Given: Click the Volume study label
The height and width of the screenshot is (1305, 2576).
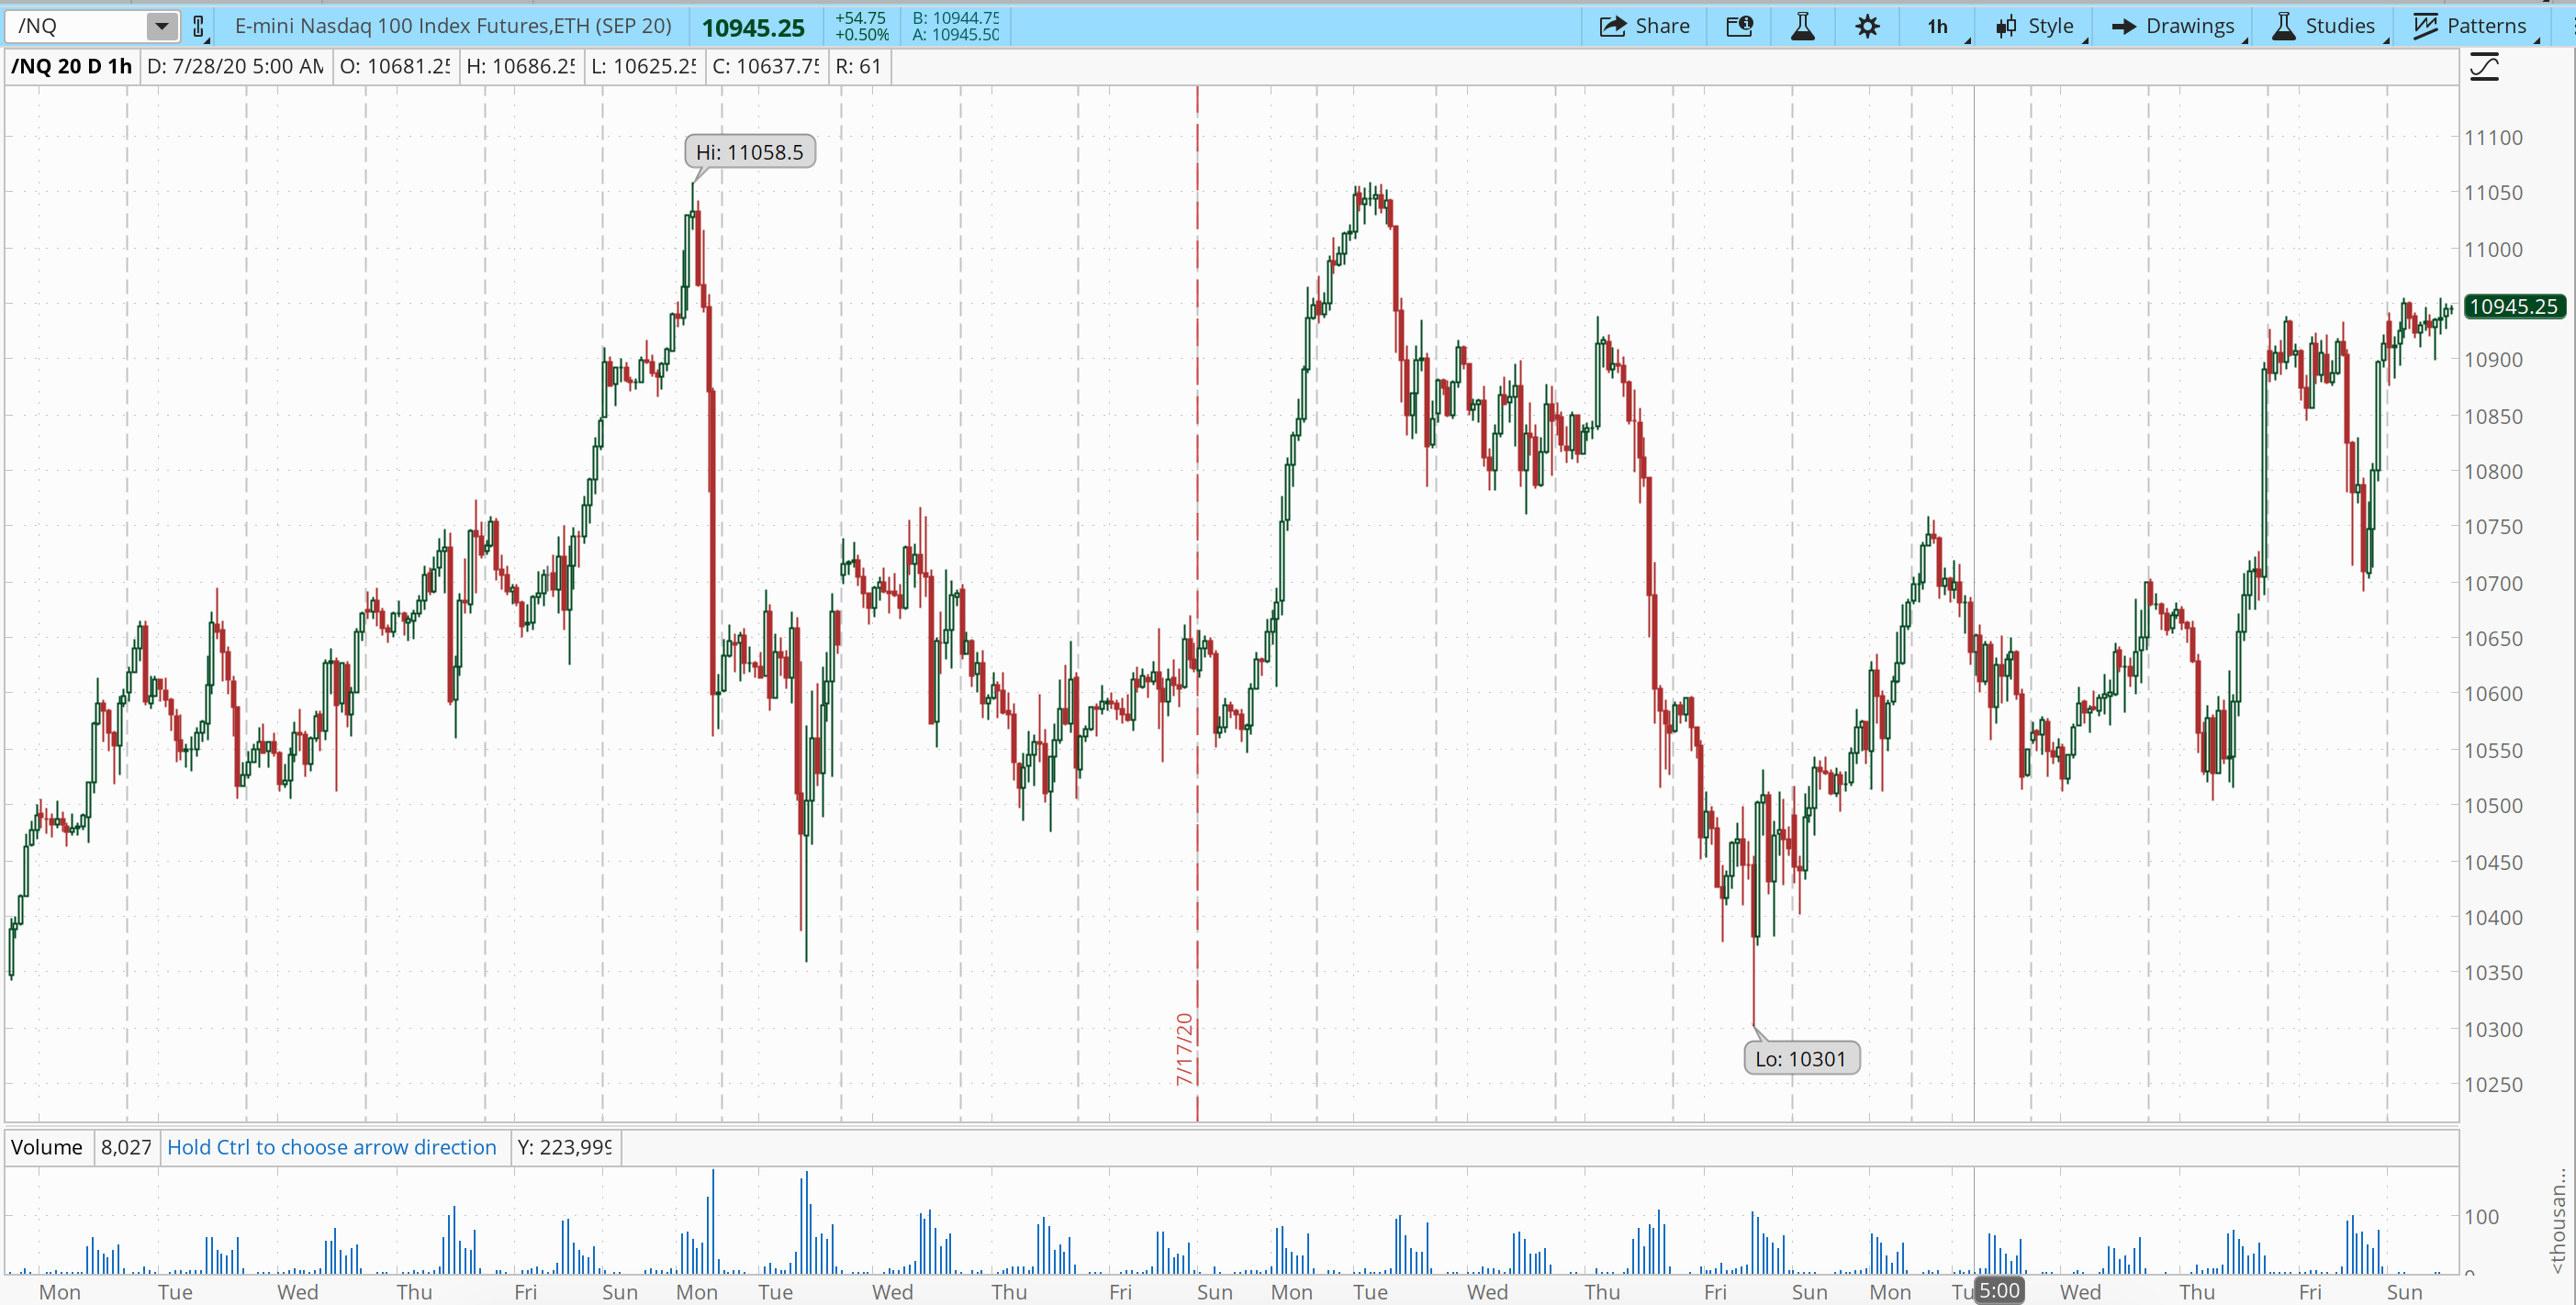Looking at the screenshot, I should tap(47, 1147).
